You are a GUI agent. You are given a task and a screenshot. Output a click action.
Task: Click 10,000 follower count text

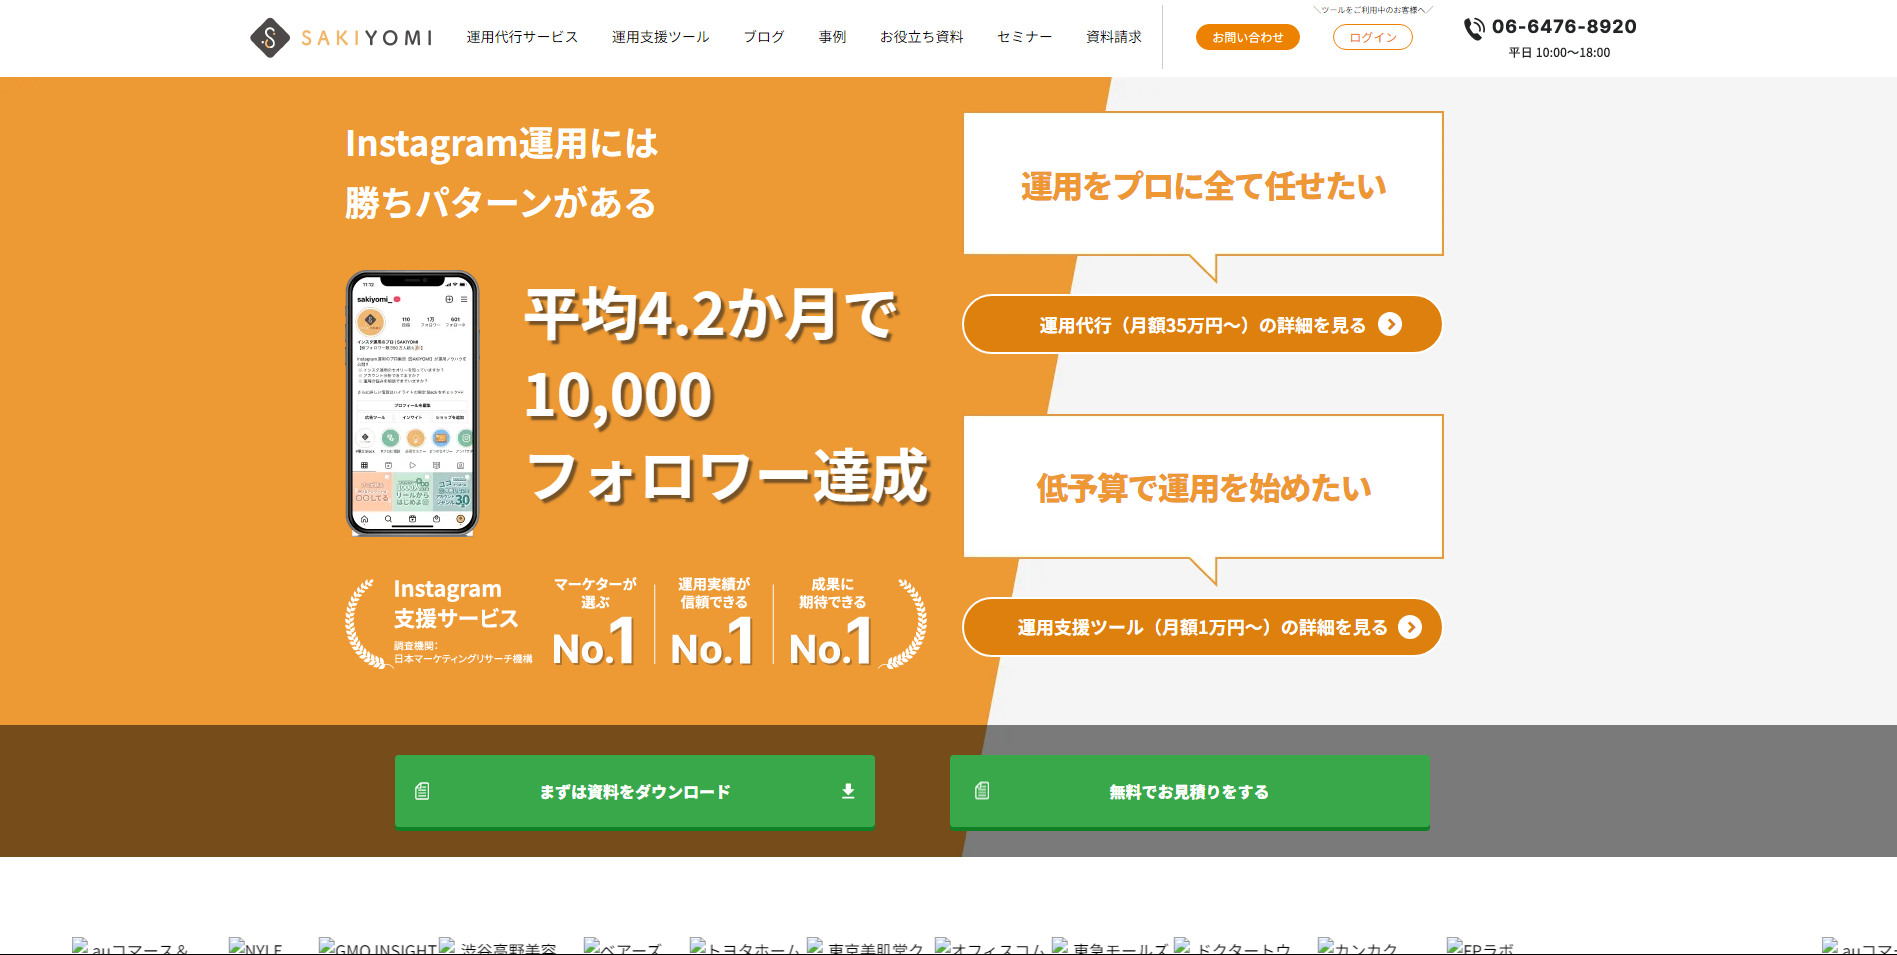tap(618, 395)
